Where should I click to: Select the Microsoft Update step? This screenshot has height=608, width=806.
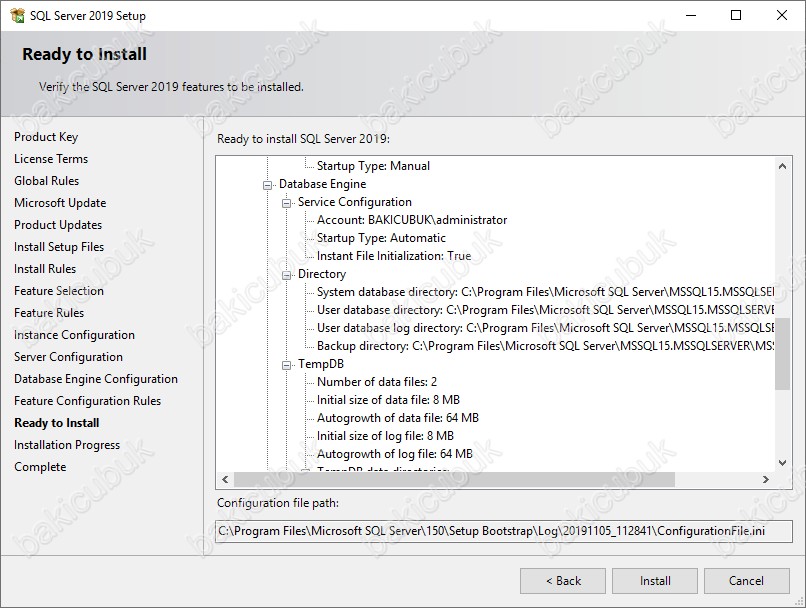(60, 203)
